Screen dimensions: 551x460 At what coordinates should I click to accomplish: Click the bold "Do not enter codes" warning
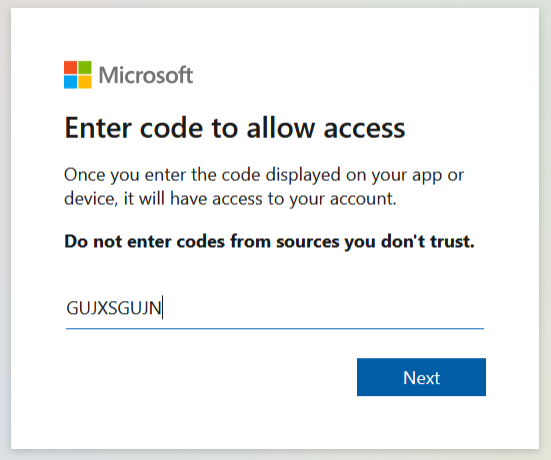270,241
